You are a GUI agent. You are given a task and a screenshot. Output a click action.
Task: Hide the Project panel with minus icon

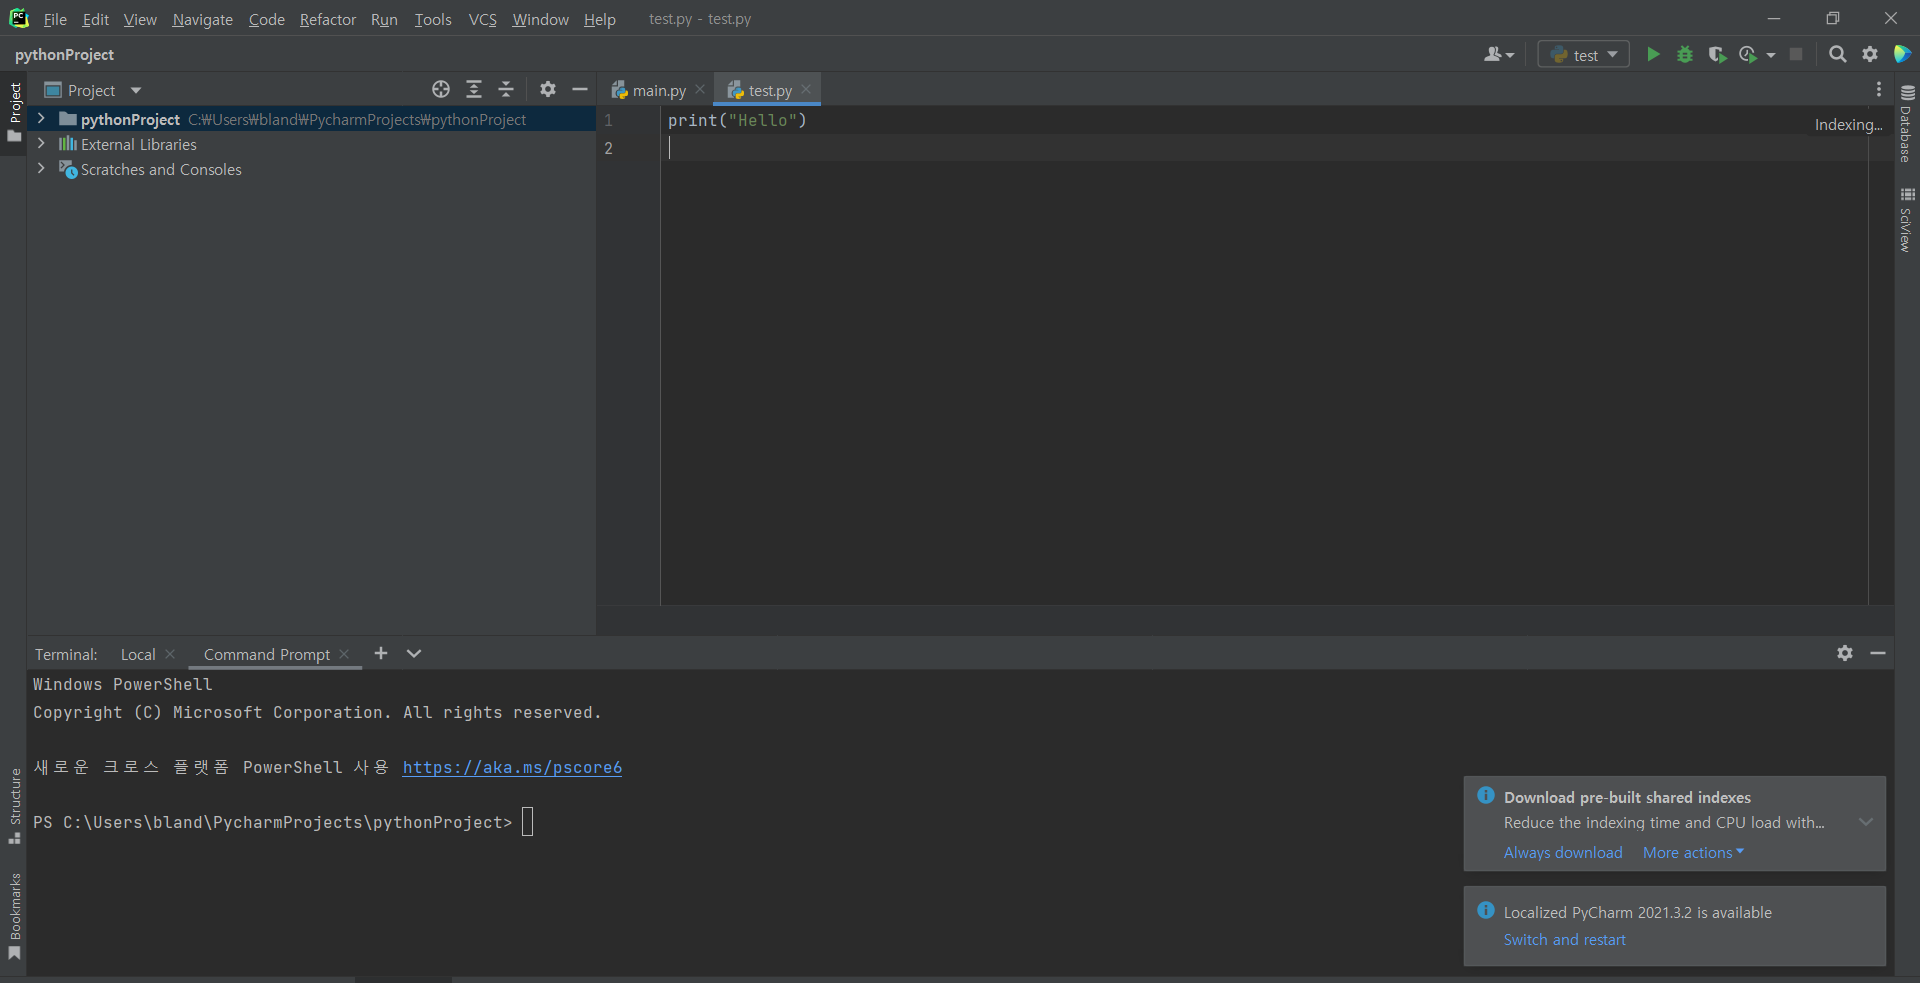580,90
